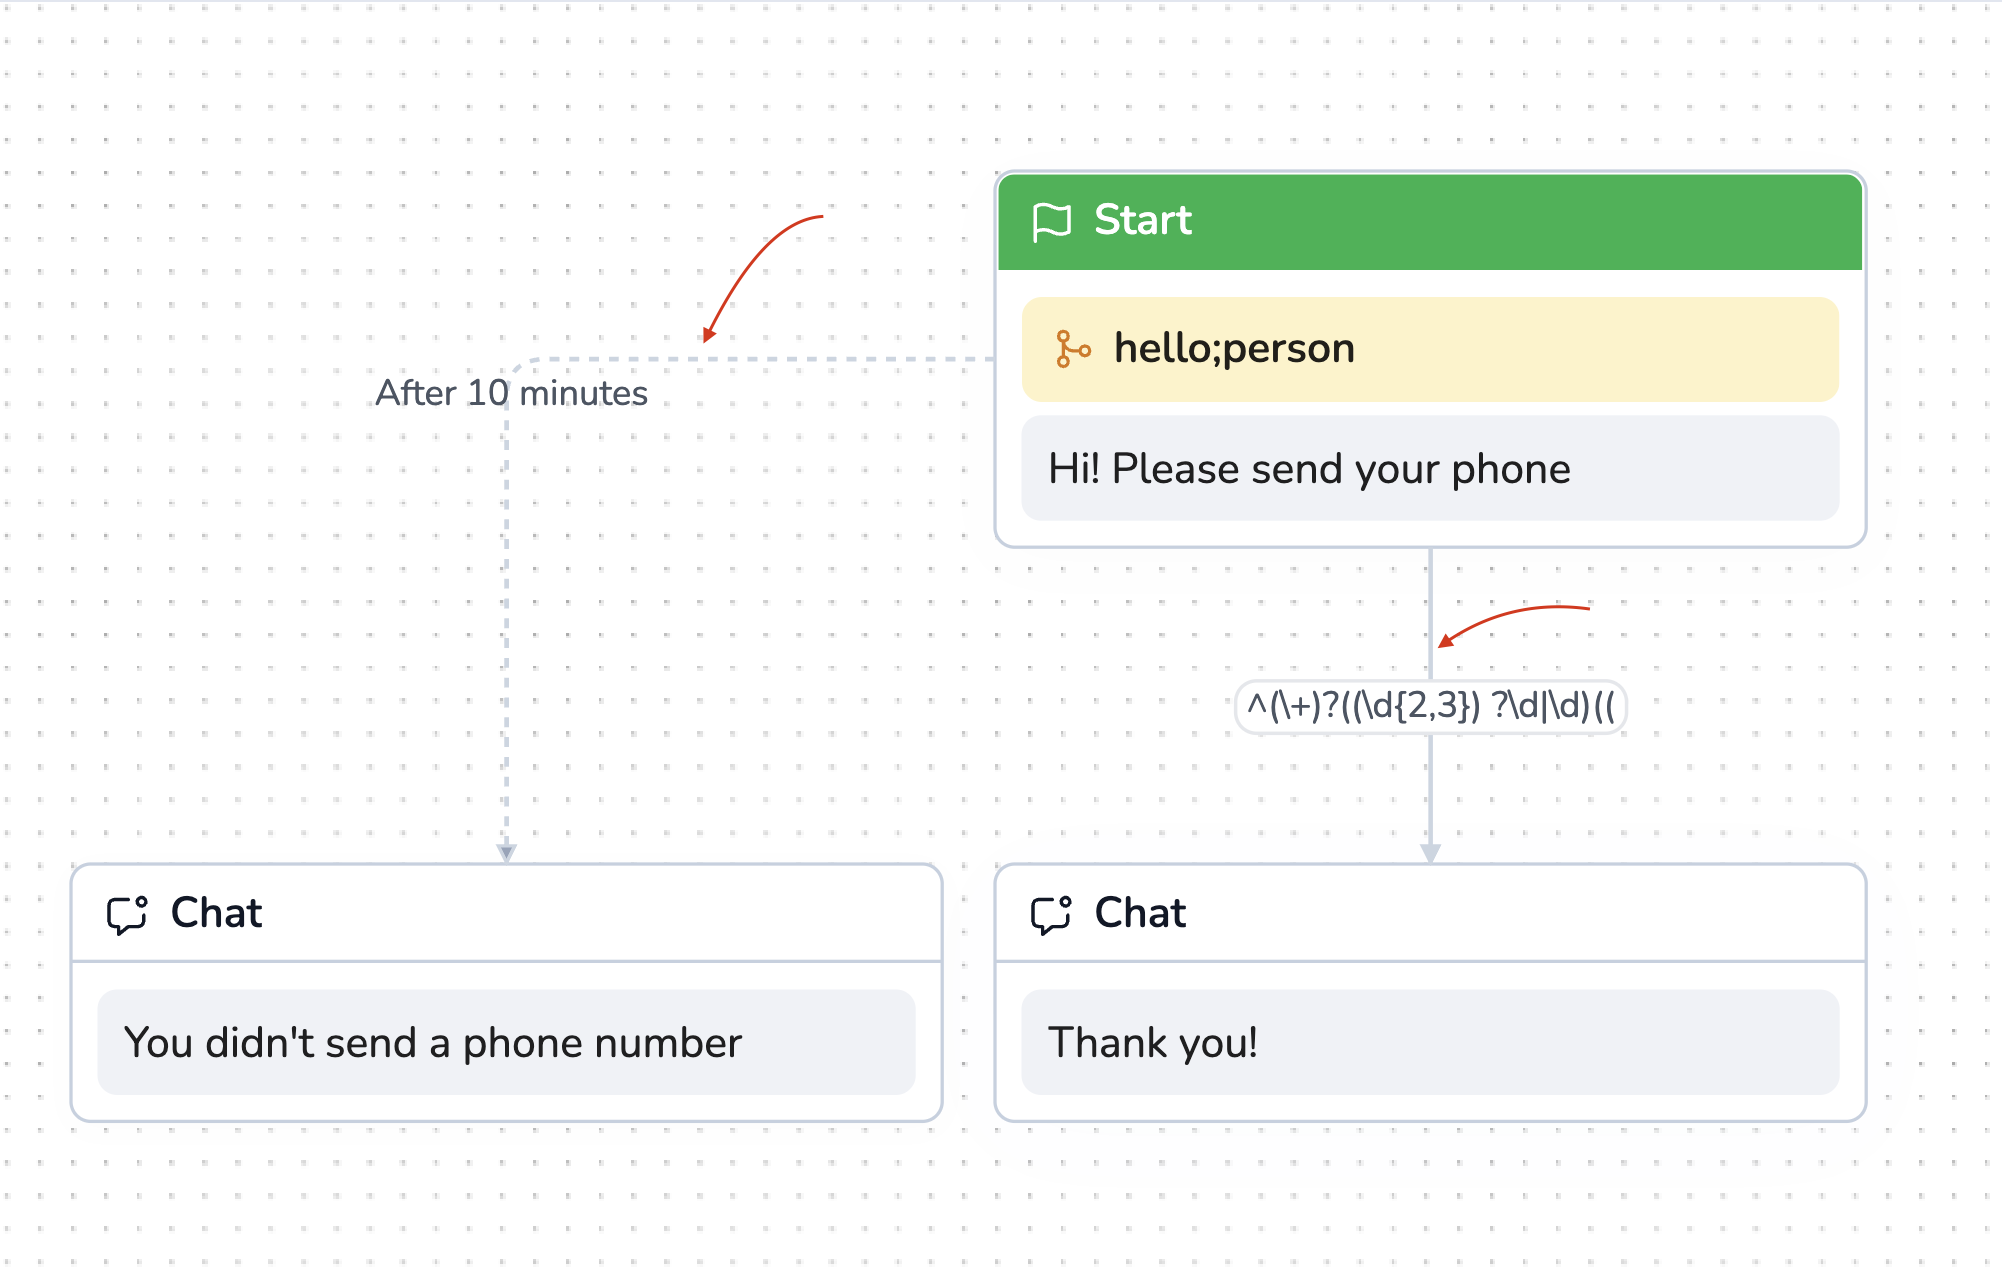Click the arrowhead entering the left Chat block
This screenshot has height=1278, width=2002.
pyautogui.click(x=506, y=852)
